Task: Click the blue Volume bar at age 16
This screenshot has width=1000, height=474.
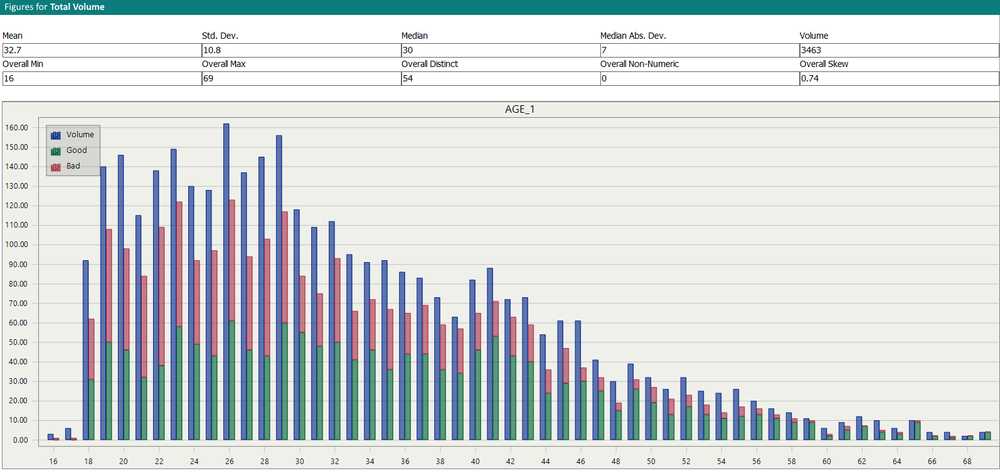Action: click(x=50, y=436)
